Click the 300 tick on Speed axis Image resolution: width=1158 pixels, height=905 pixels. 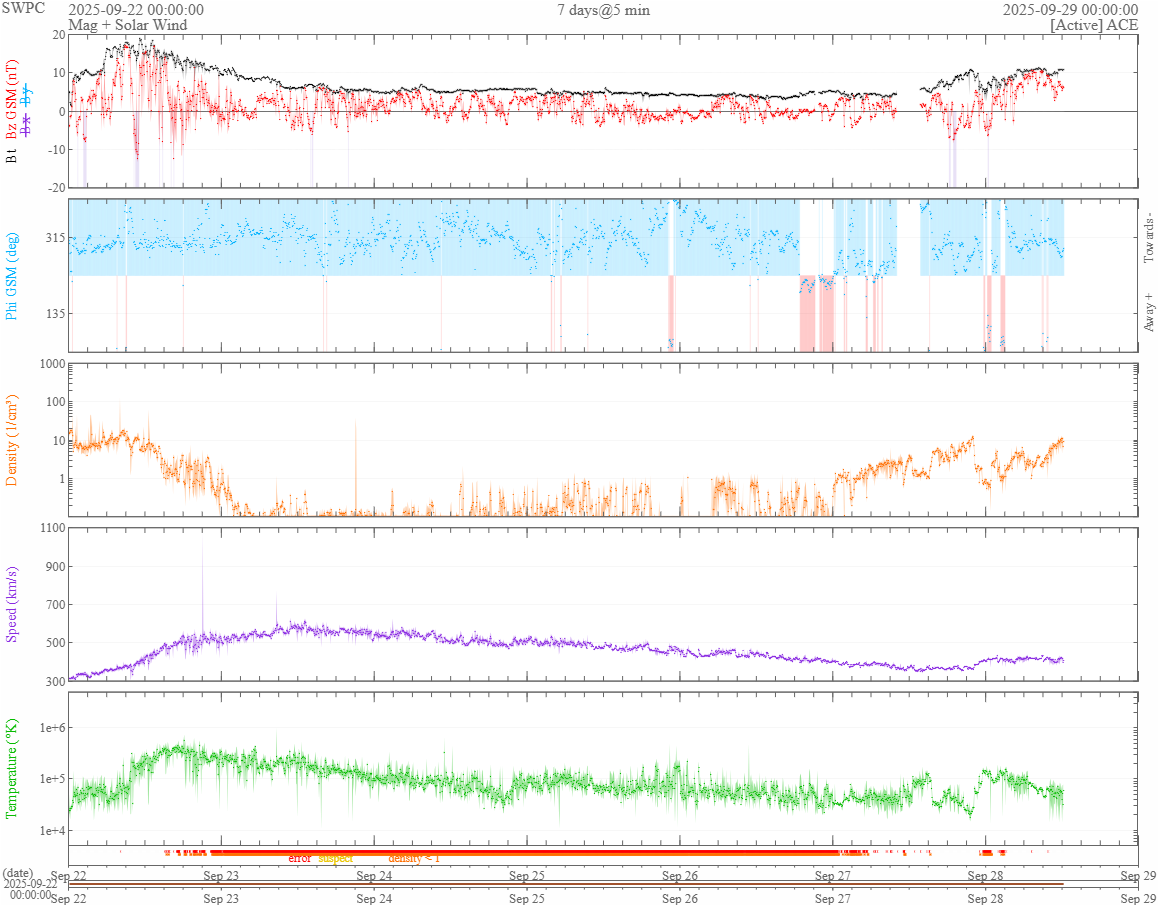pyautogui.click(x=55, y=681)
